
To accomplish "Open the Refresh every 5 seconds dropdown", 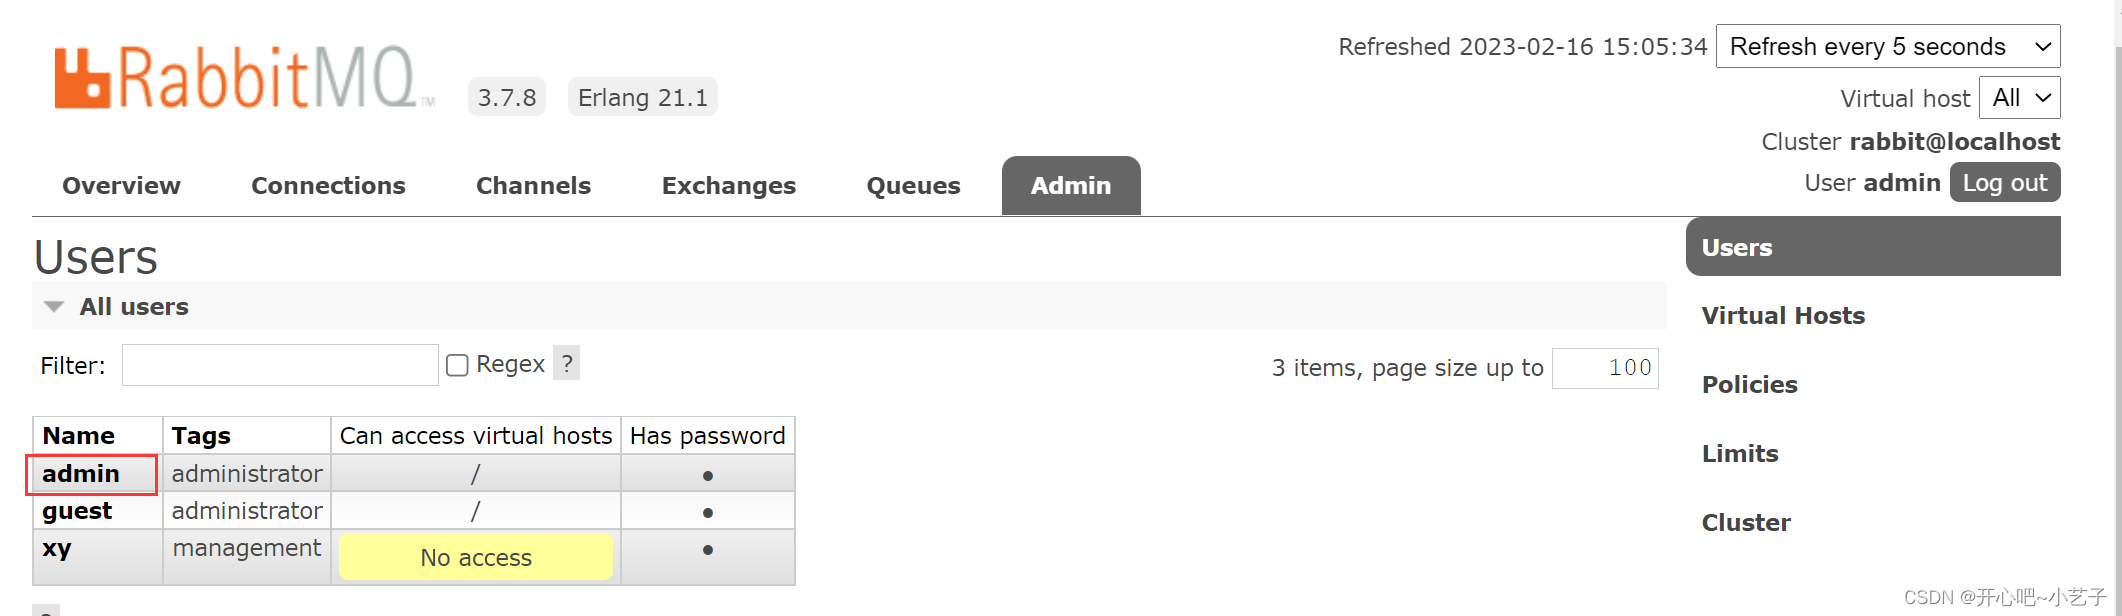I will (x=1888, y=46).
